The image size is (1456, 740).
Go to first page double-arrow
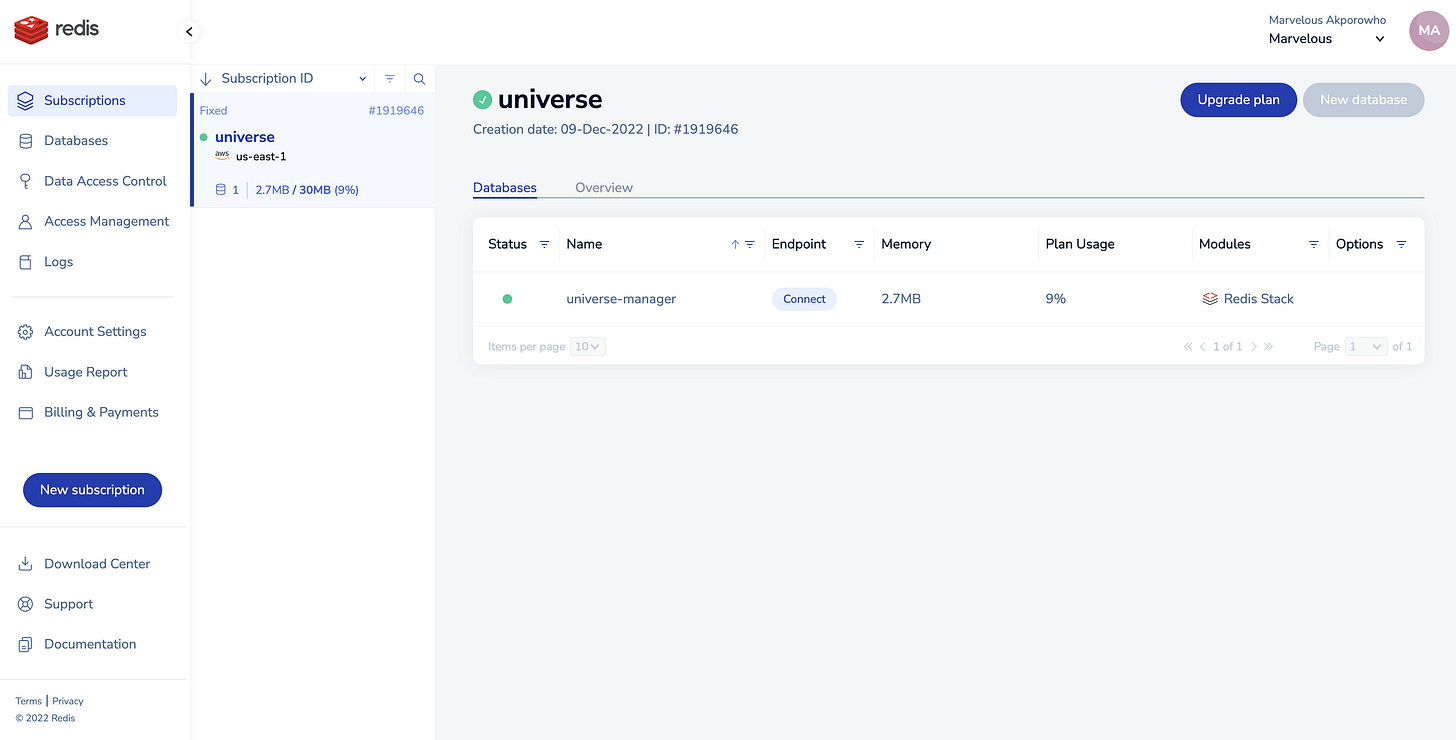coord(1188,347)
